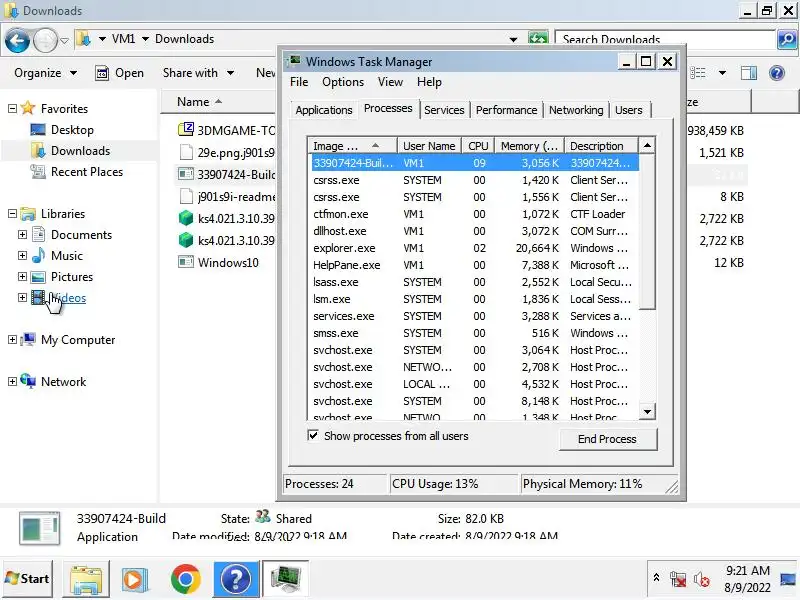Click the Forward arrow in Explorer

(45, 40)
